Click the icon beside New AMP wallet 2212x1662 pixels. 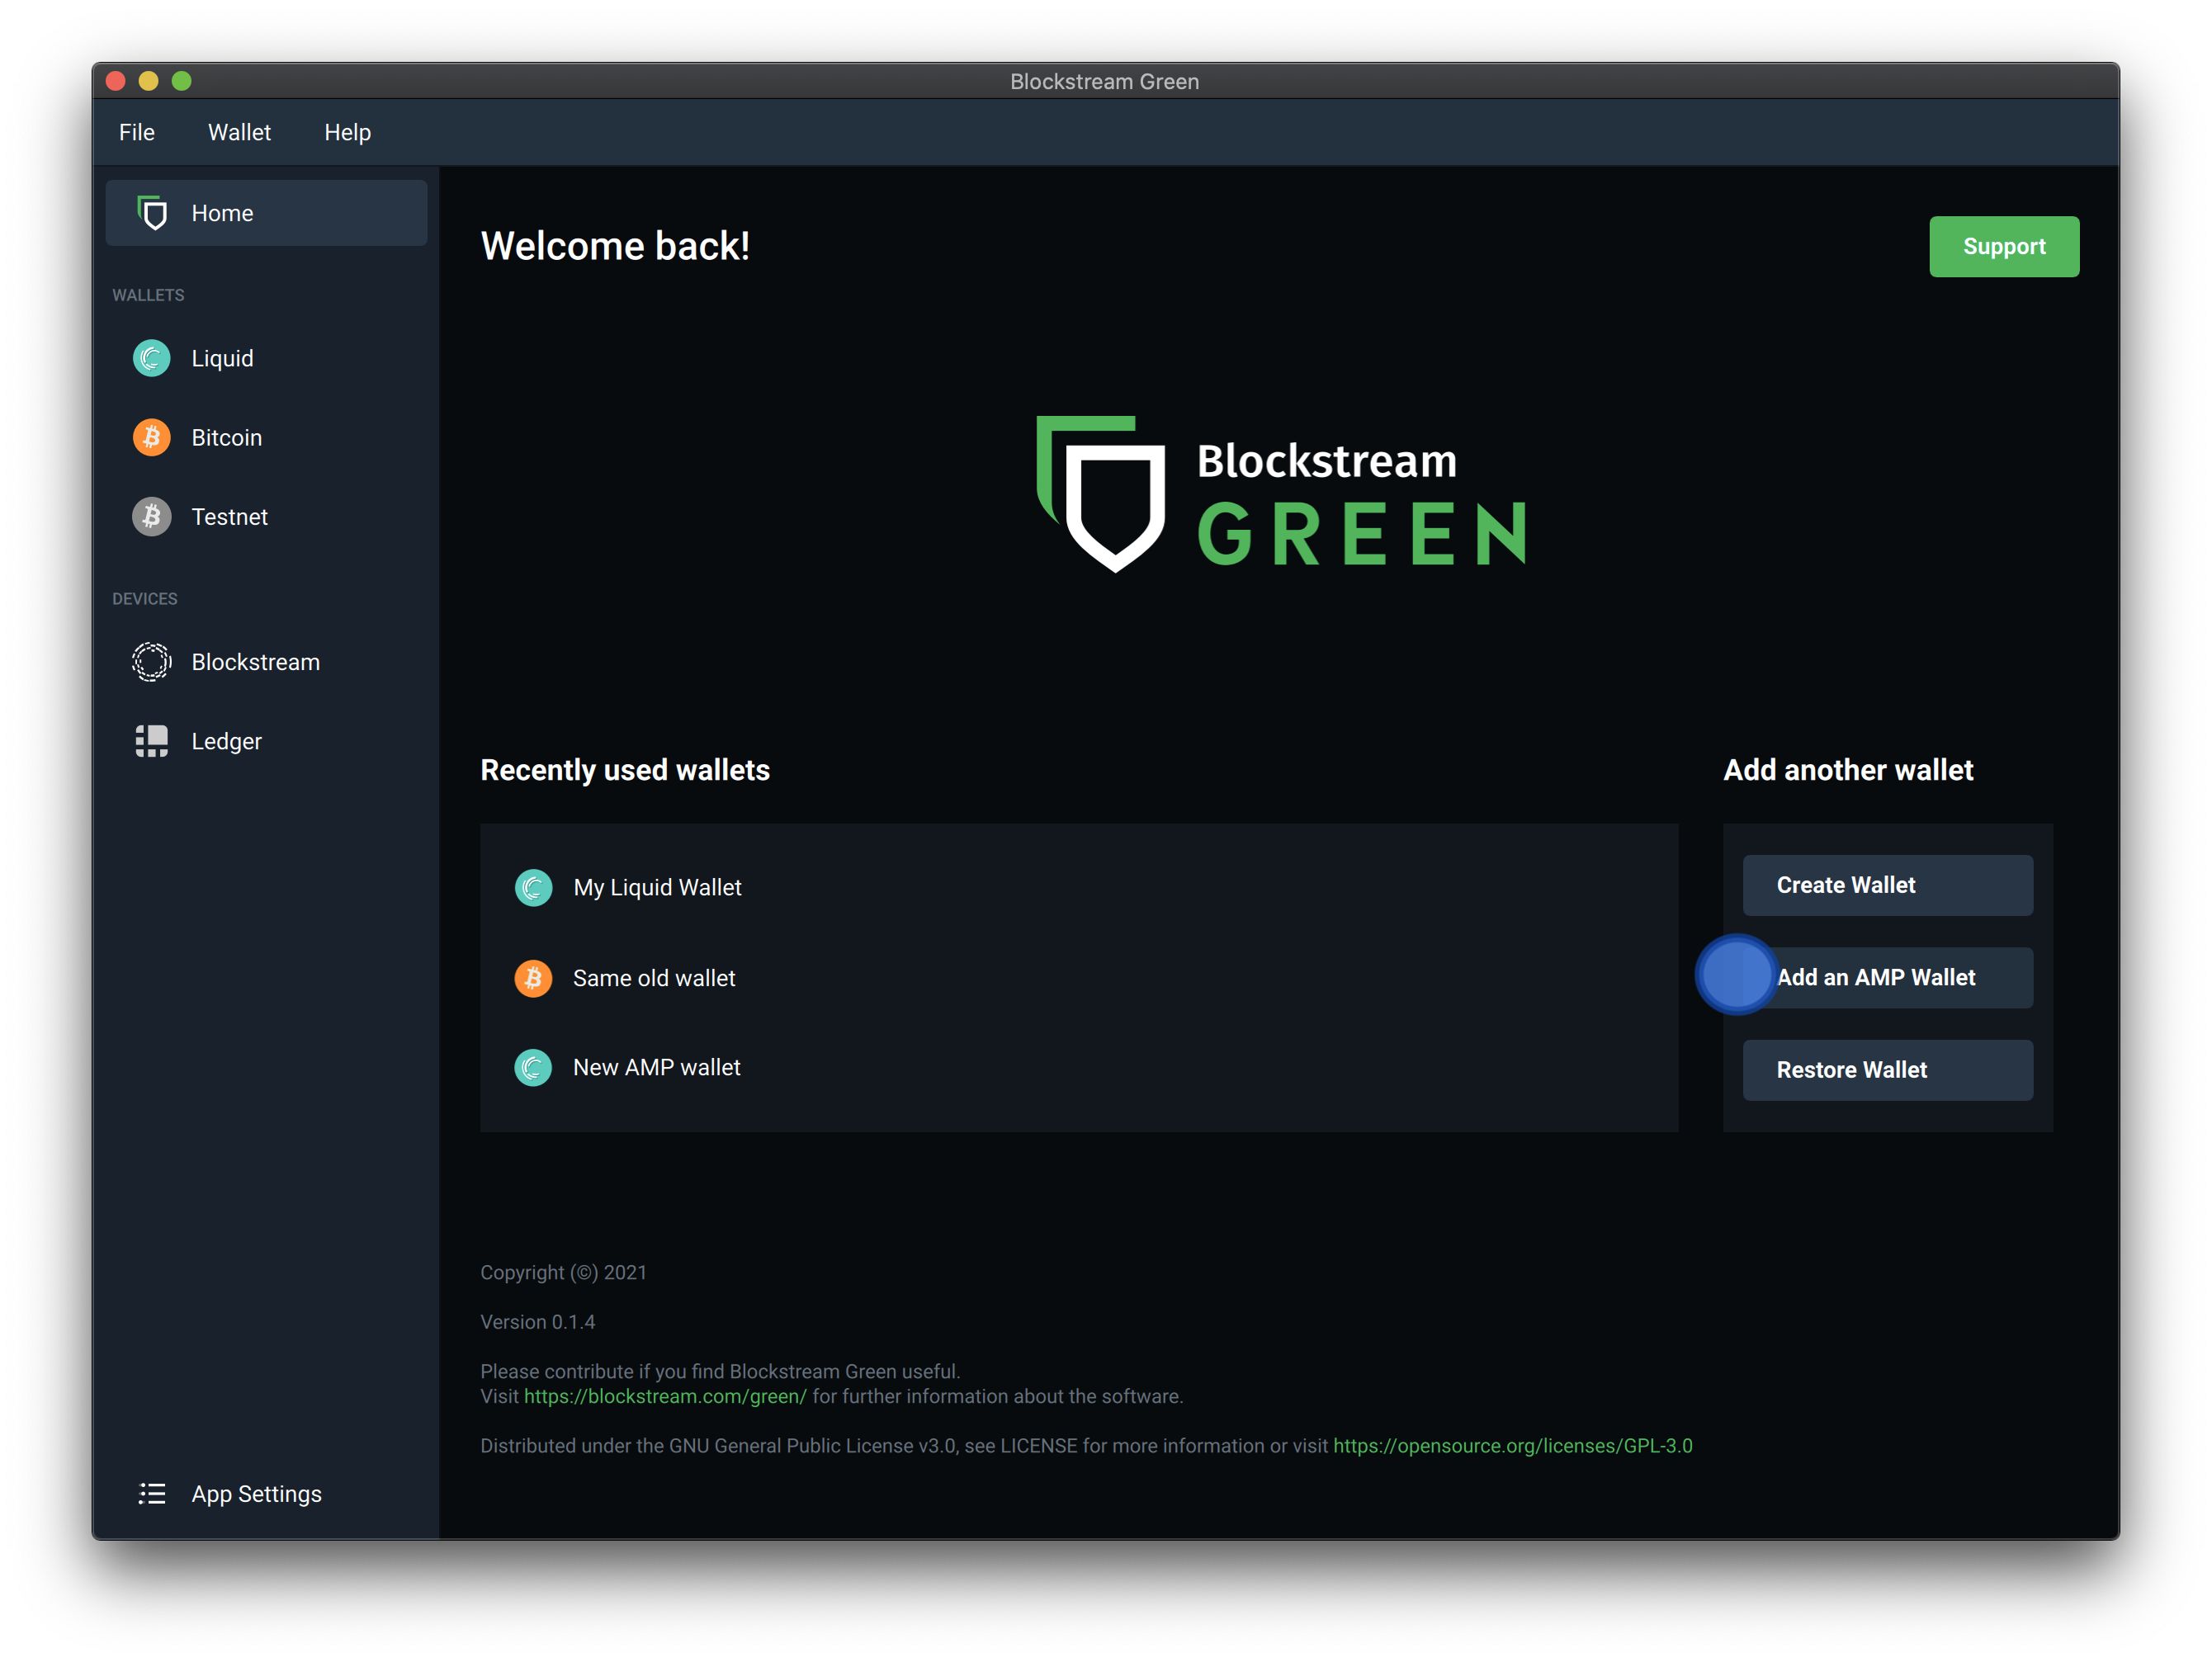(x=533, y=1067)
